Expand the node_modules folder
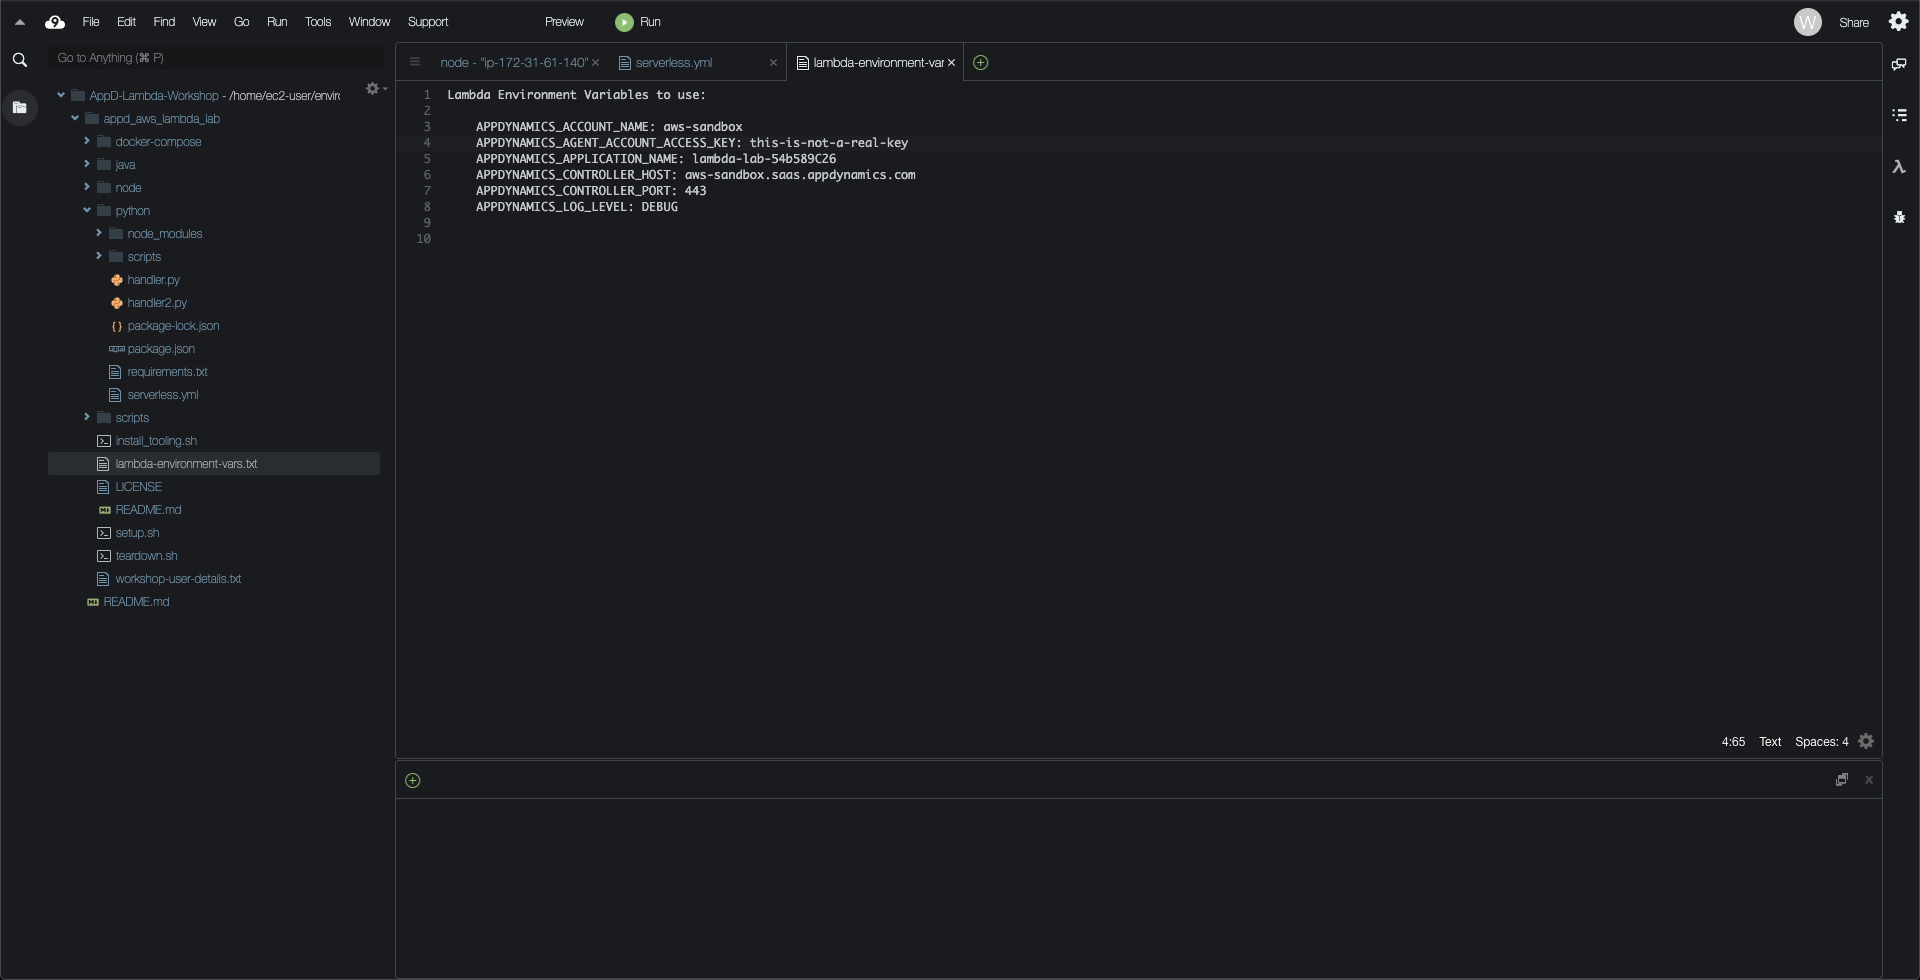Screen dimensions: 1920x980 pyautogui.click(x=99, y=234)
